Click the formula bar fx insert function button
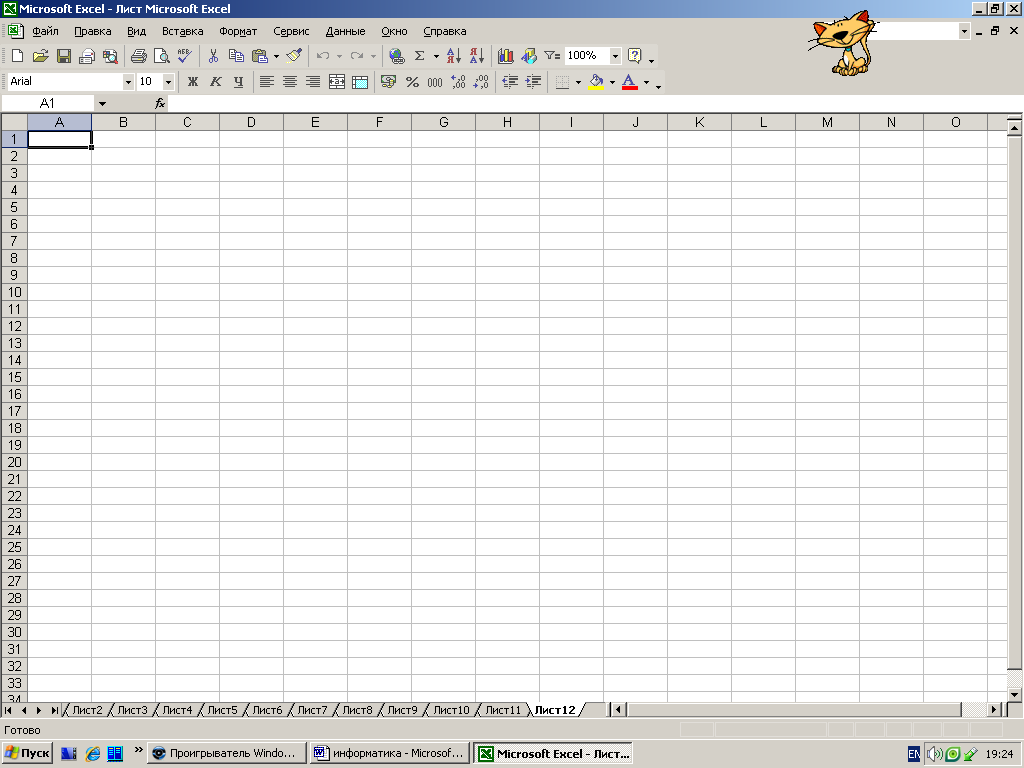 click(x=160, y=103)
